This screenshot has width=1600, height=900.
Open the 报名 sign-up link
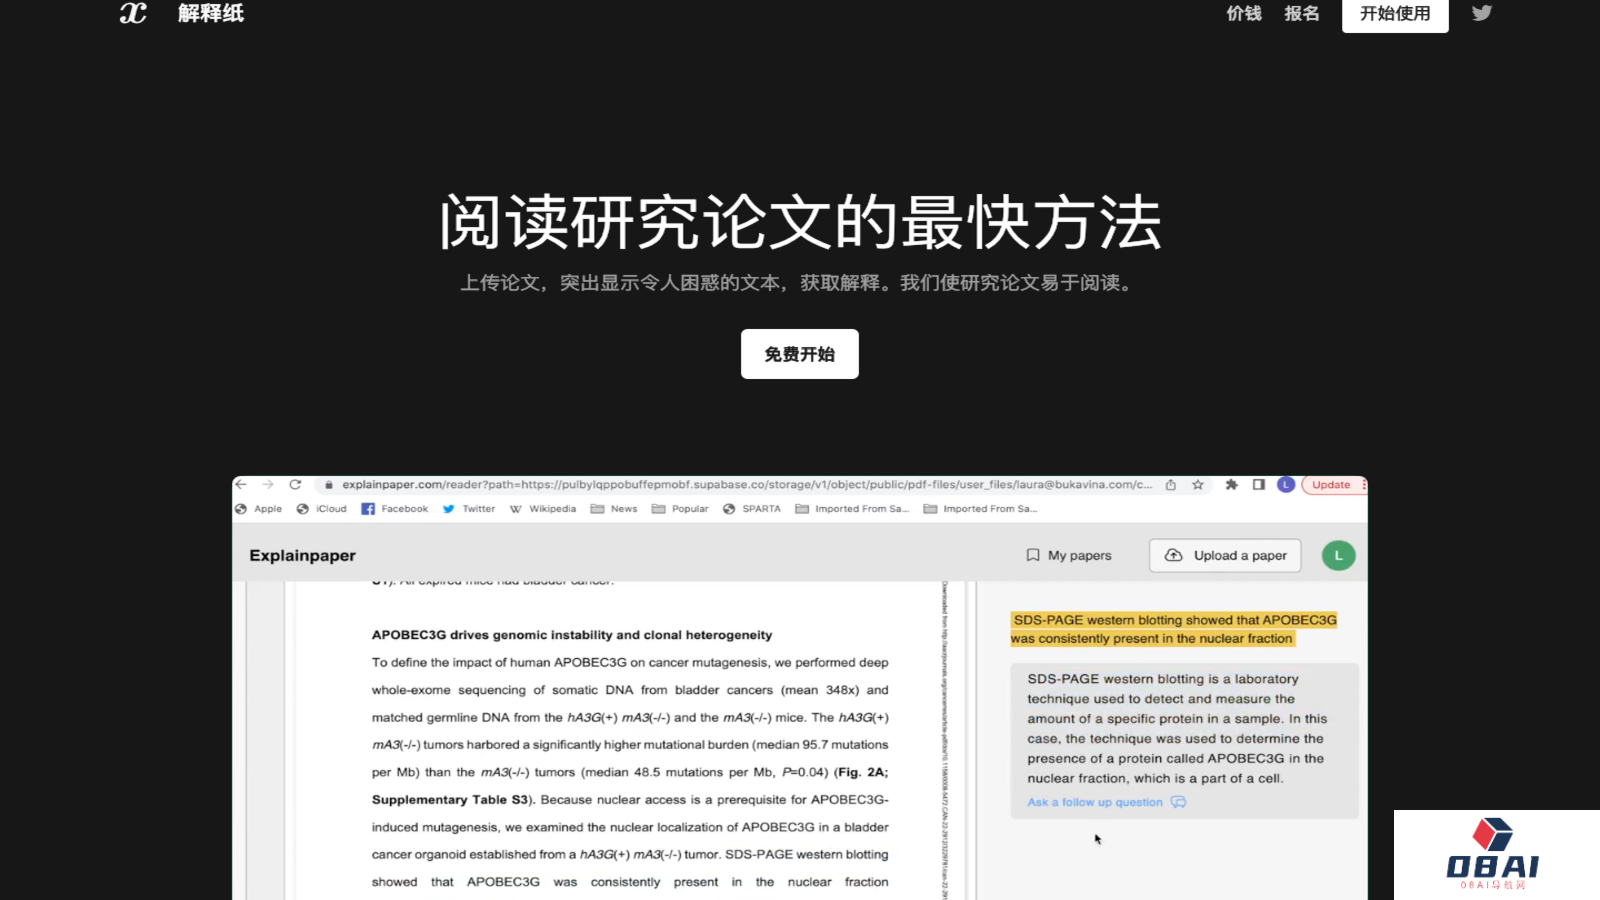1302,13
